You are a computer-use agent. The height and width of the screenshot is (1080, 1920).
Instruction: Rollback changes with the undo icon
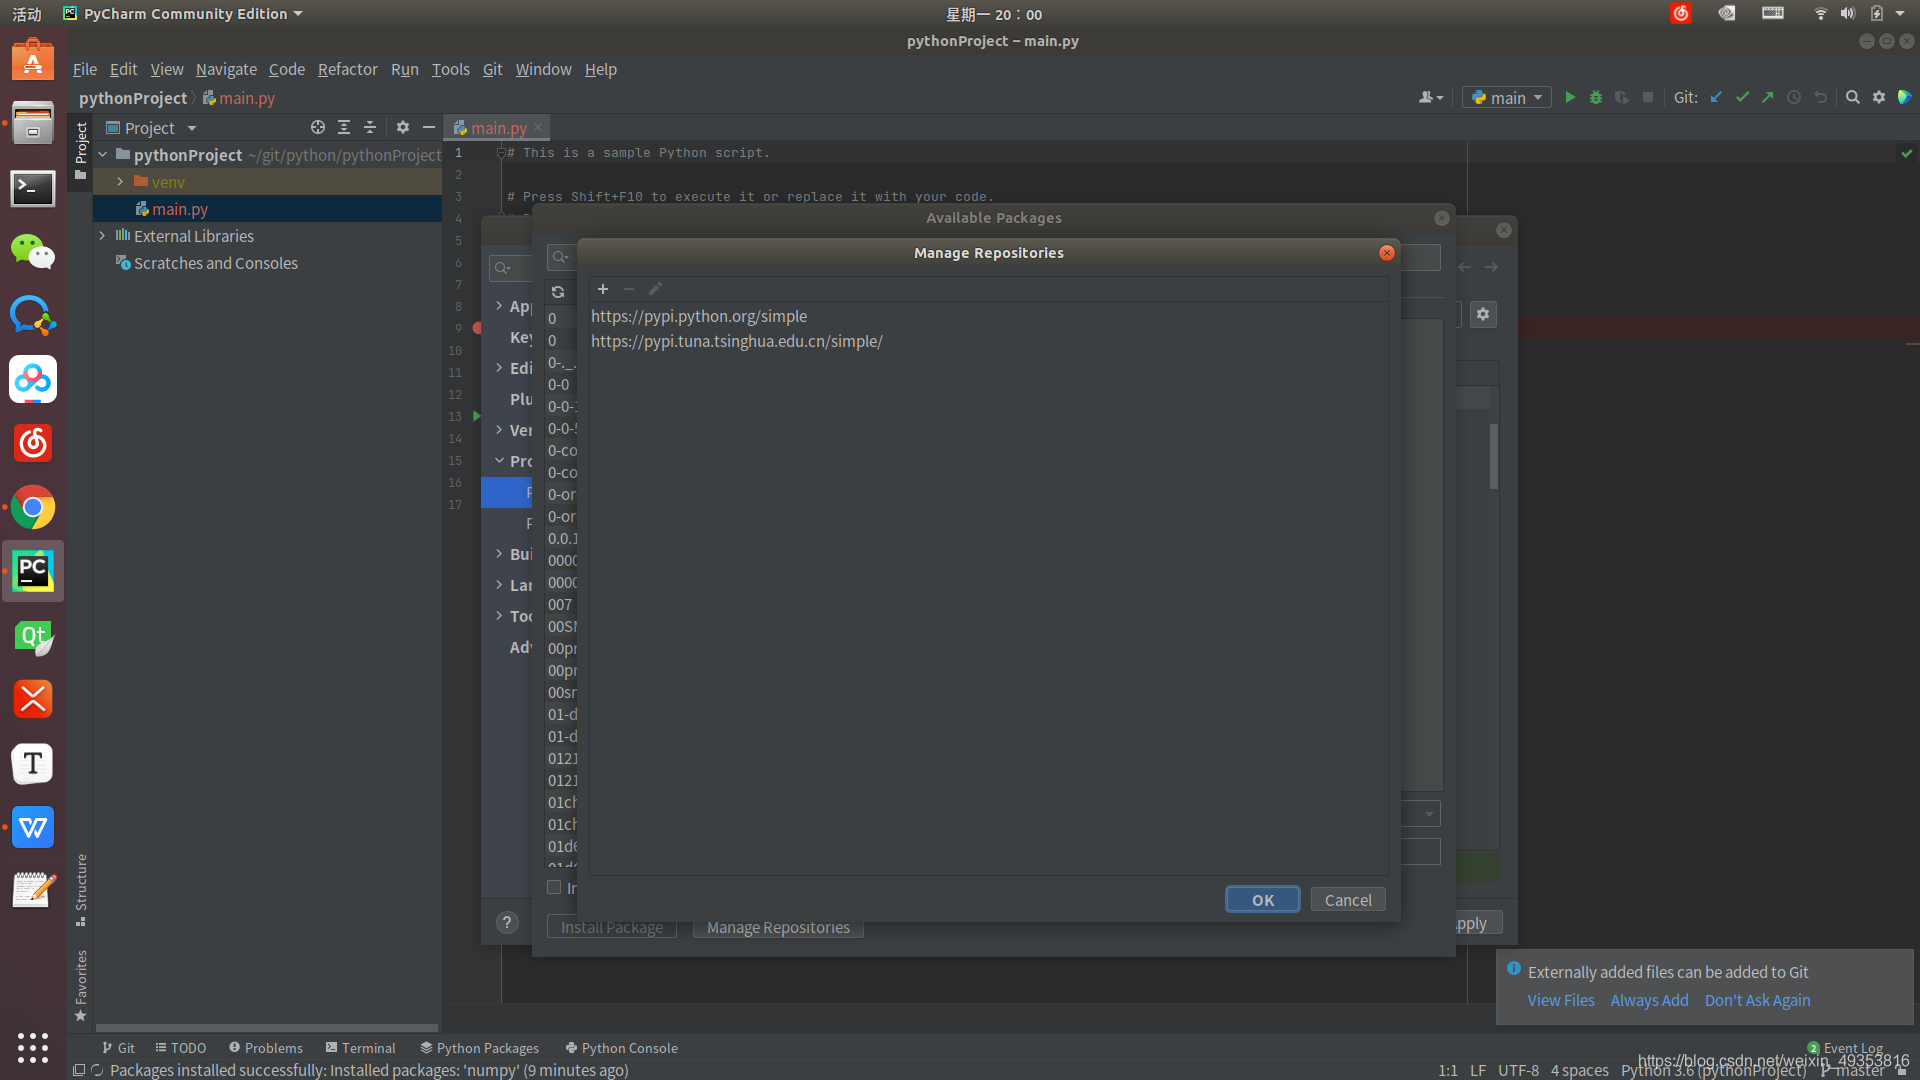pos(1820,97)
